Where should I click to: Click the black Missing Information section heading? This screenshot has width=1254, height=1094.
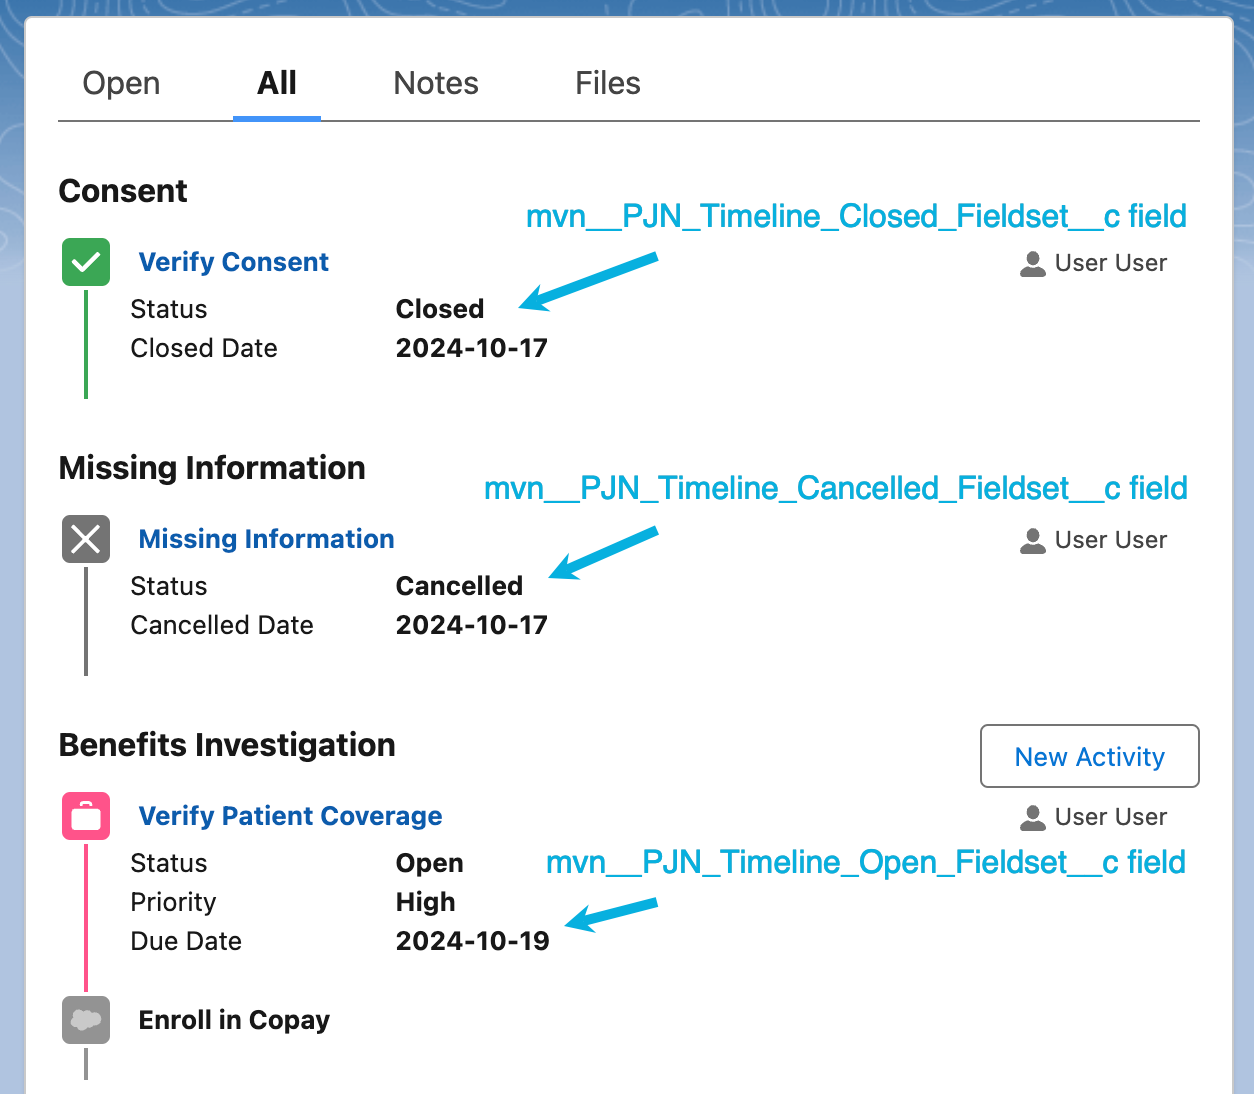point(212,468)
